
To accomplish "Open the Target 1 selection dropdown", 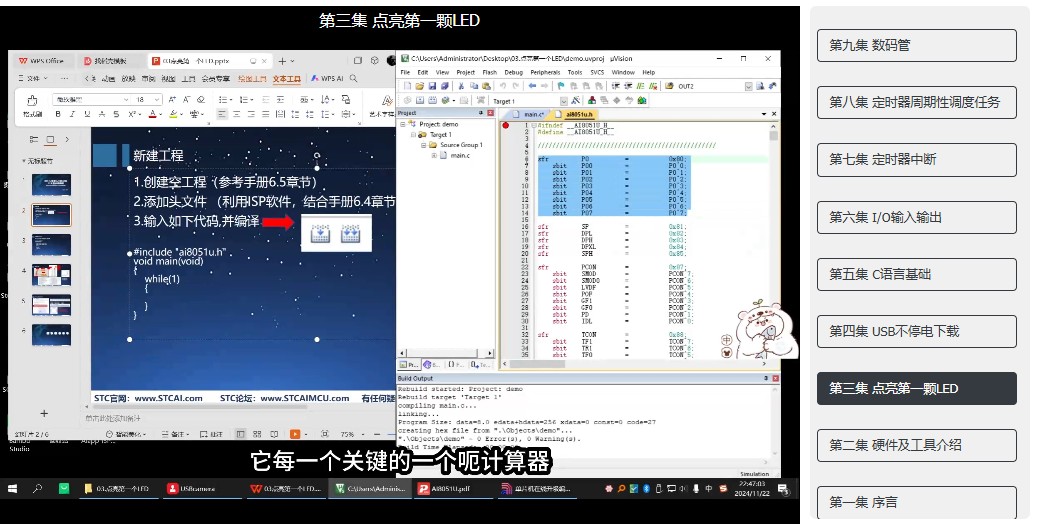I will click(x=564, y=101).
